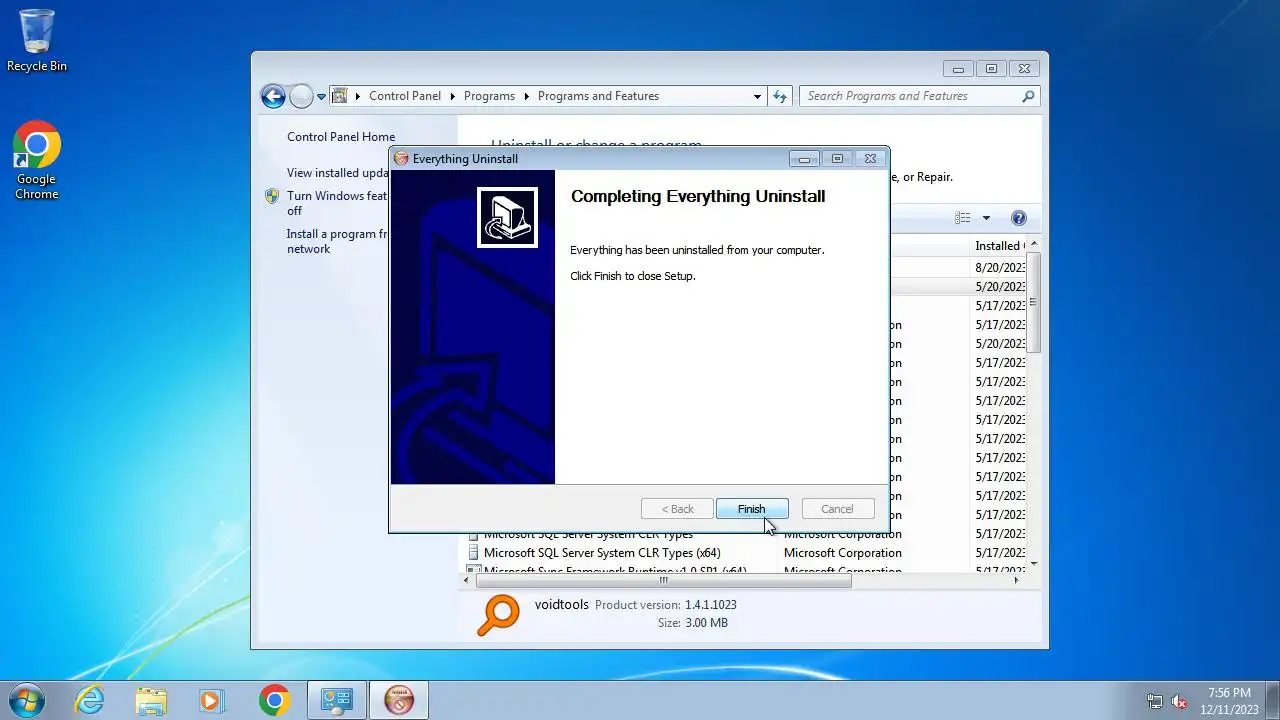Expand the address bar history dropdown
The height and width of the screenshot is (720, 1280).
pyautogui.click(x=757, y=96)
